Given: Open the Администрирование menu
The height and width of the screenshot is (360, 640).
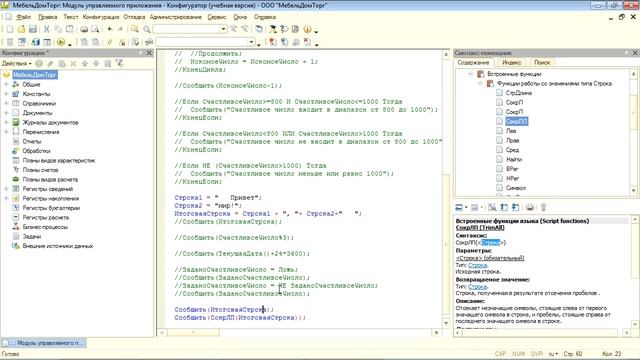Looking at the screenshot, I should tap(176, 17).
